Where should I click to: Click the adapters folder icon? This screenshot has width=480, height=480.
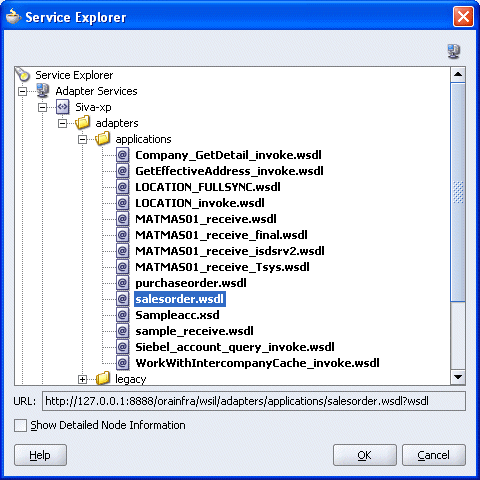click(x=83, y=122)
